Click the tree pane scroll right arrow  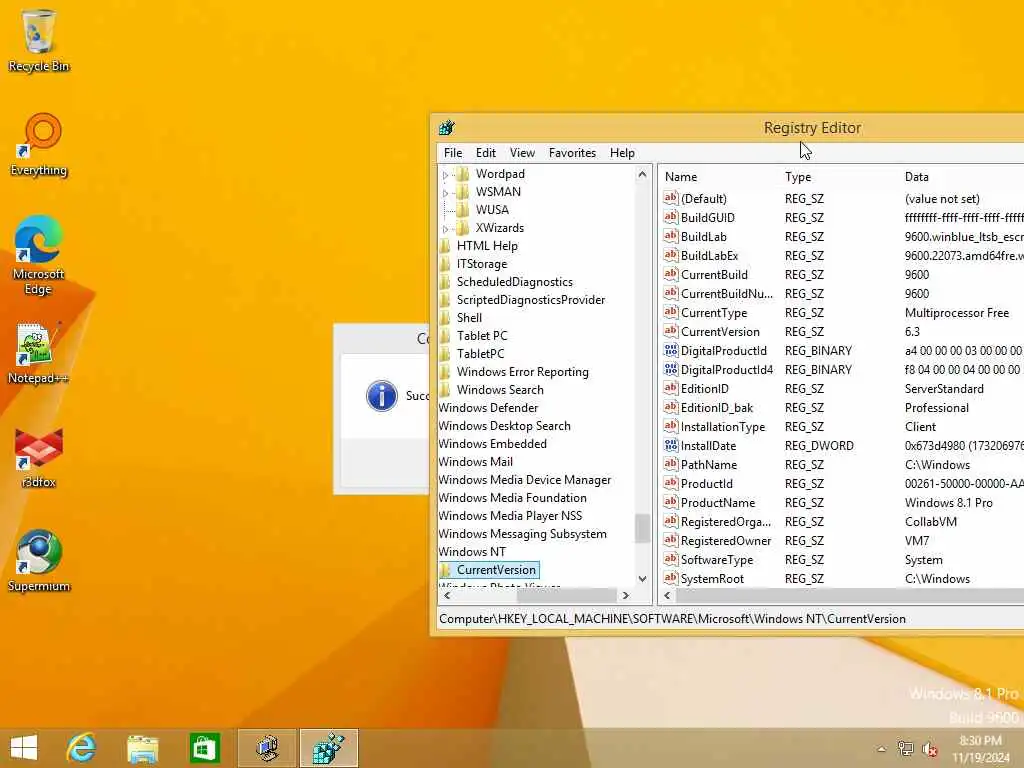tap(626, 596)
